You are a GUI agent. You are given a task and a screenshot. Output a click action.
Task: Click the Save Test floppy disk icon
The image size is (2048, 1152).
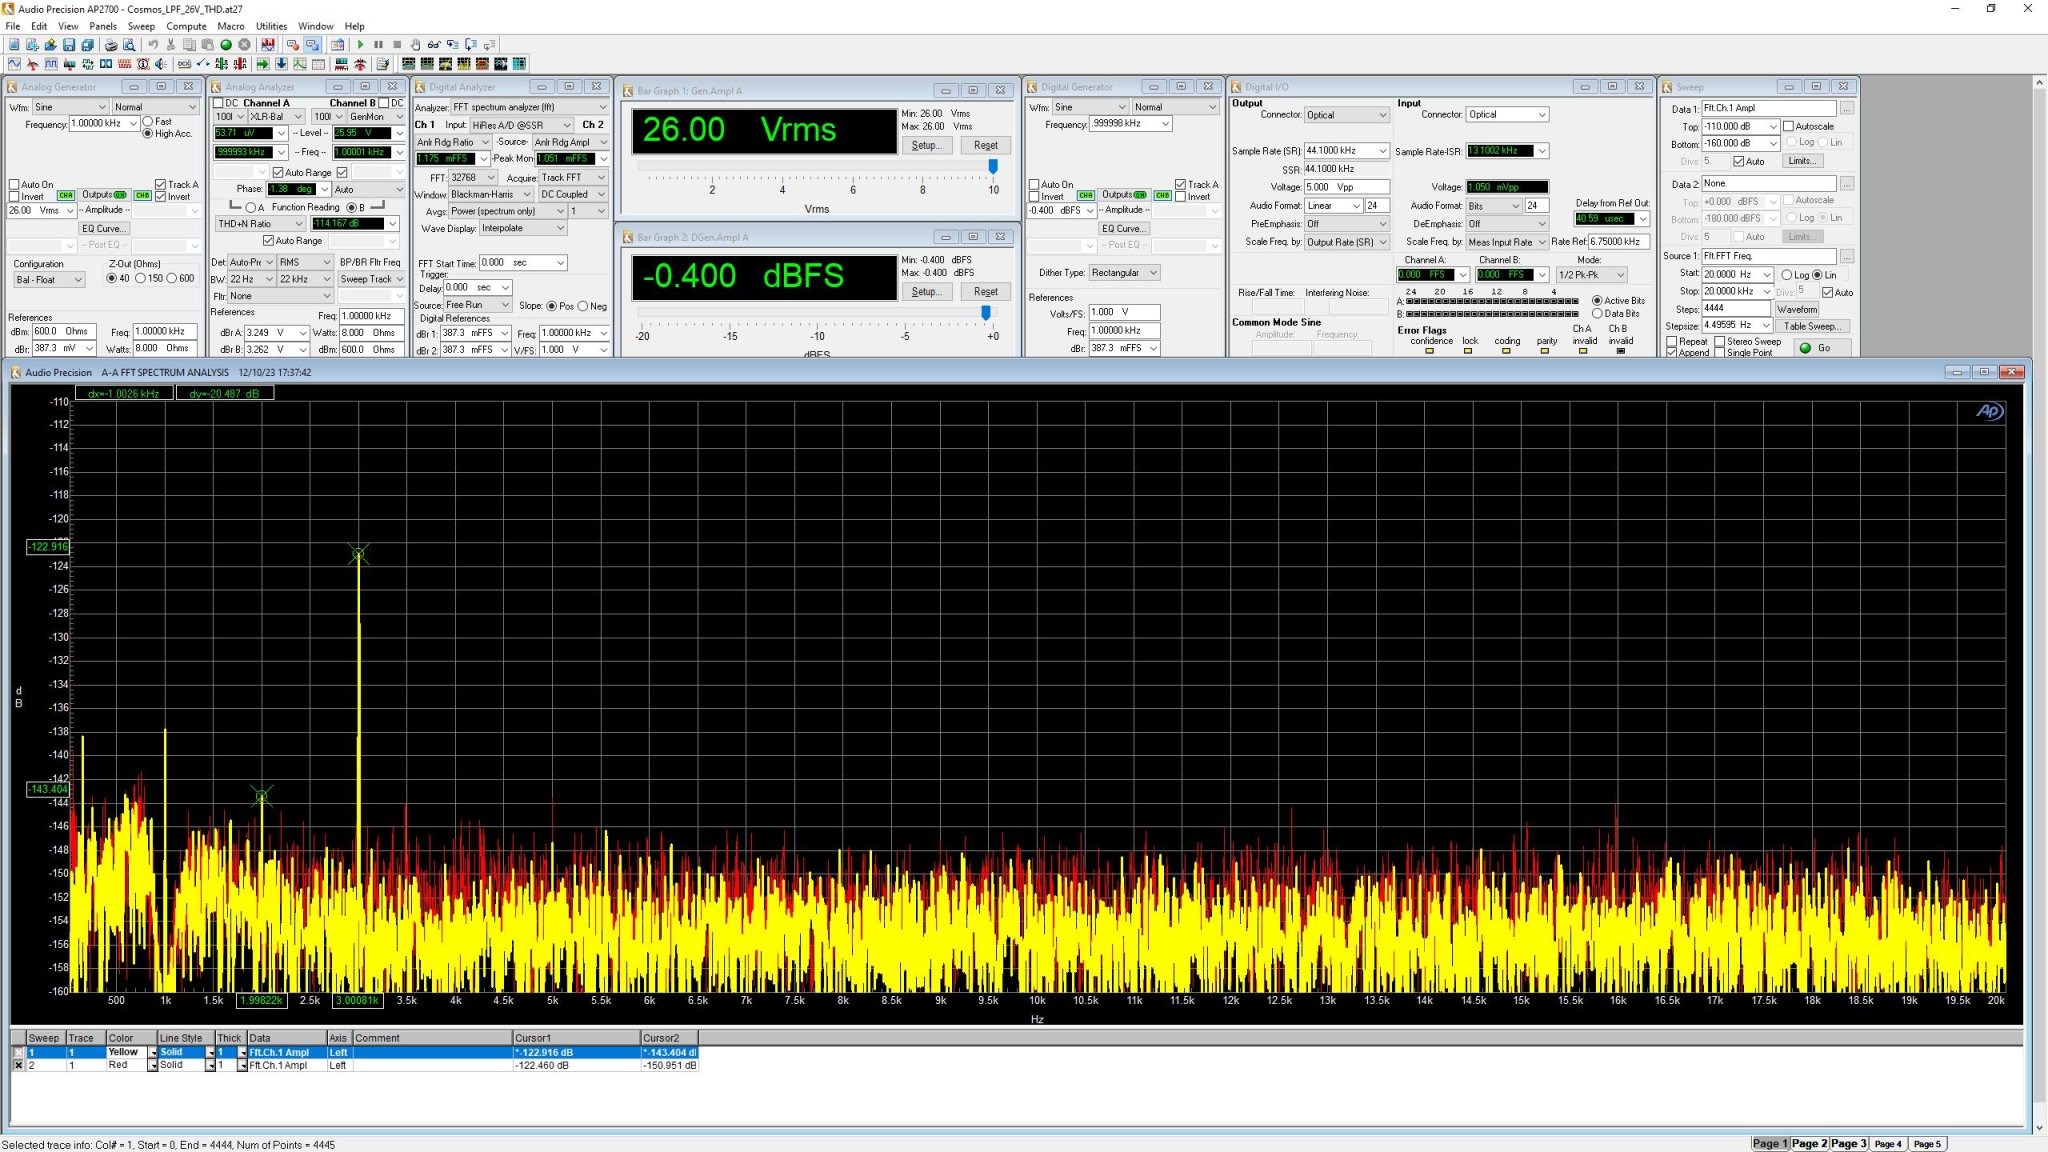click(69, 45)
